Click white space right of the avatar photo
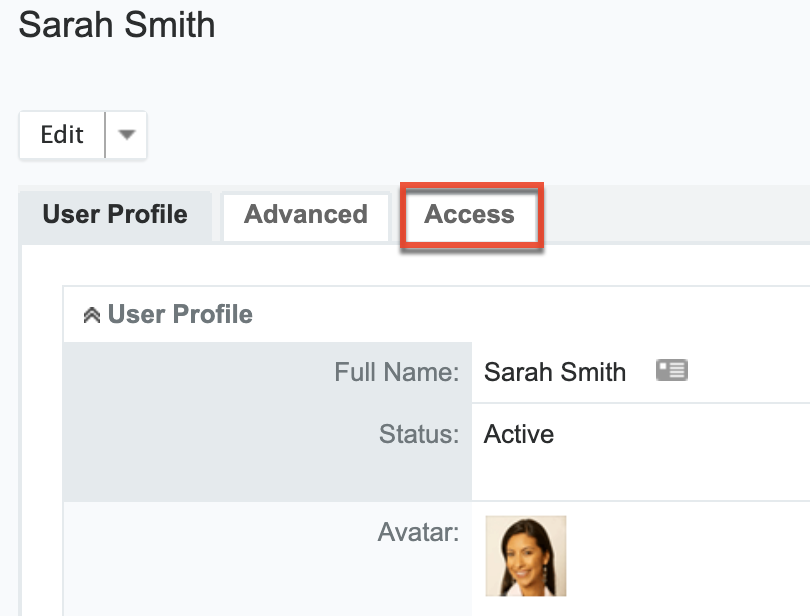The width and height of the screenshot is (810, 616). [690, 556]
